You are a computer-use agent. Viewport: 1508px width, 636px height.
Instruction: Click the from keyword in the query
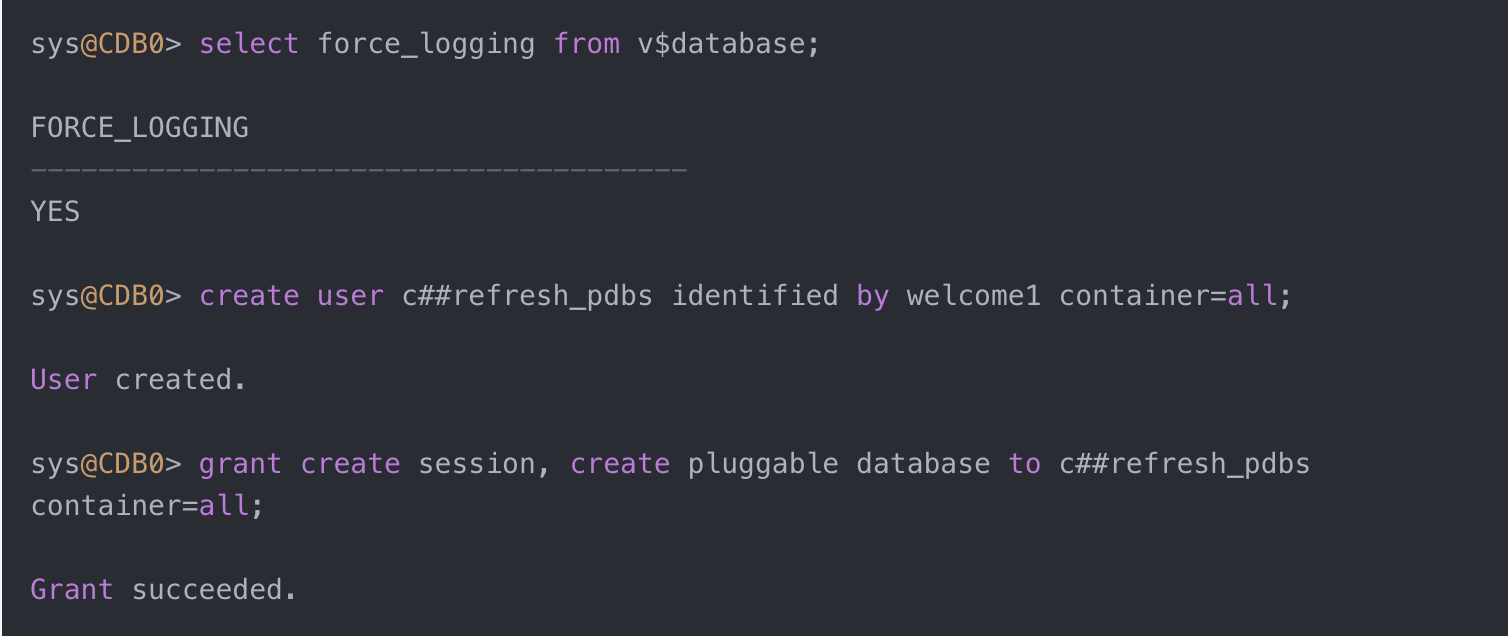tap(587, 45)
